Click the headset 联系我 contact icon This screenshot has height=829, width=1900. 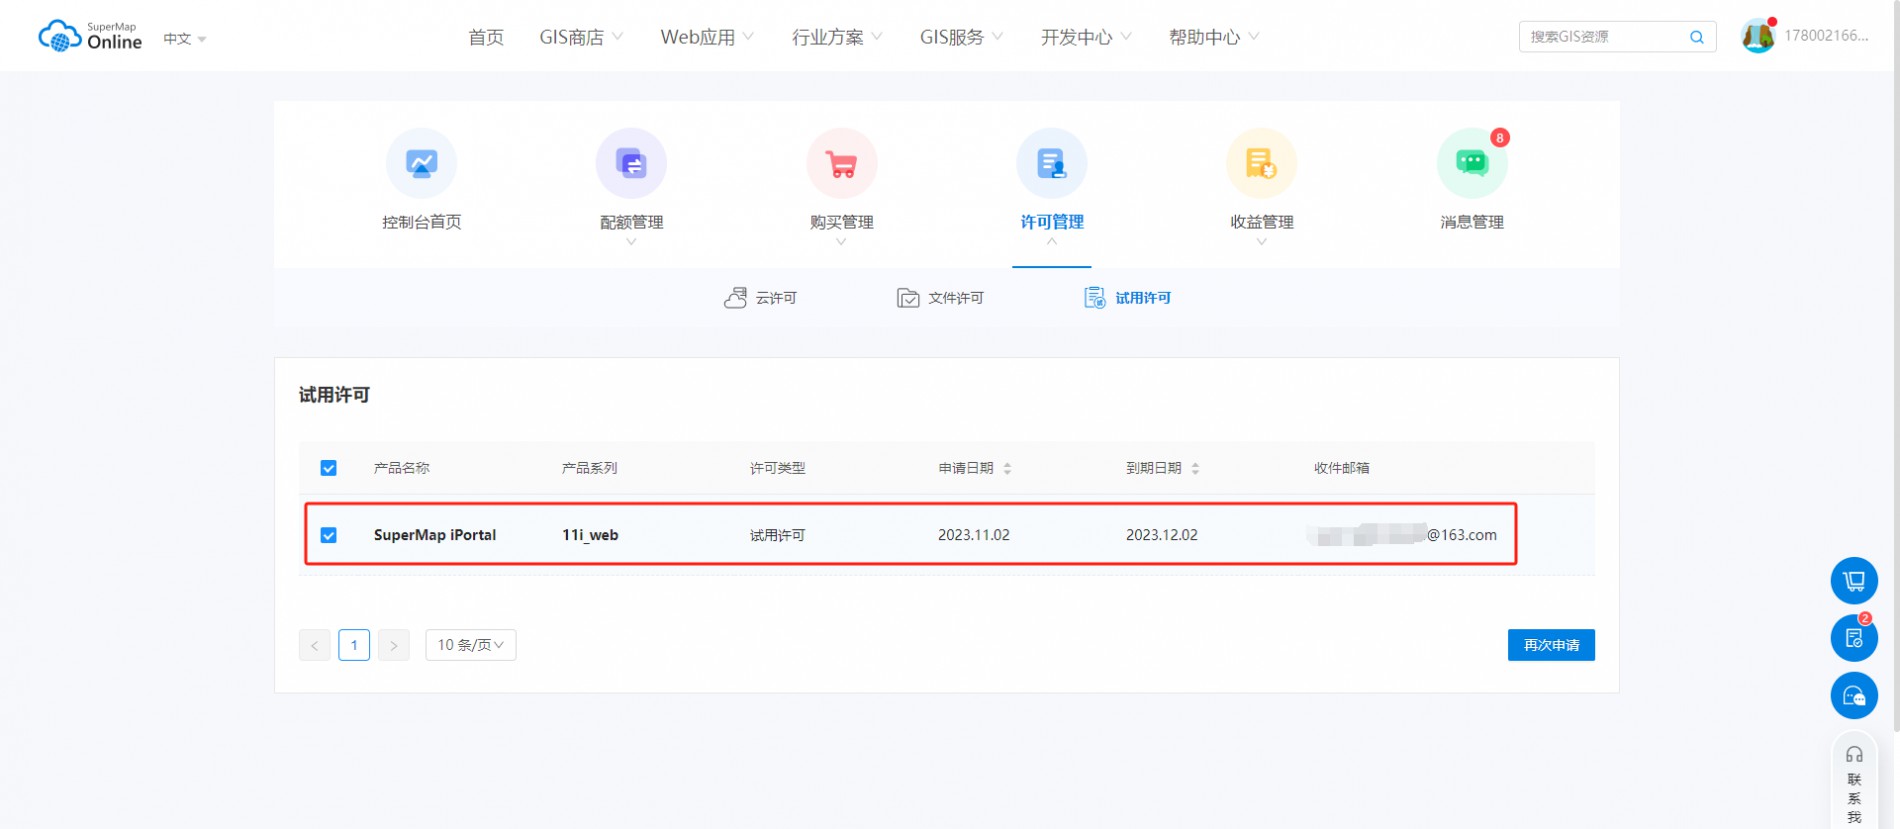[x=1854, y=755]
